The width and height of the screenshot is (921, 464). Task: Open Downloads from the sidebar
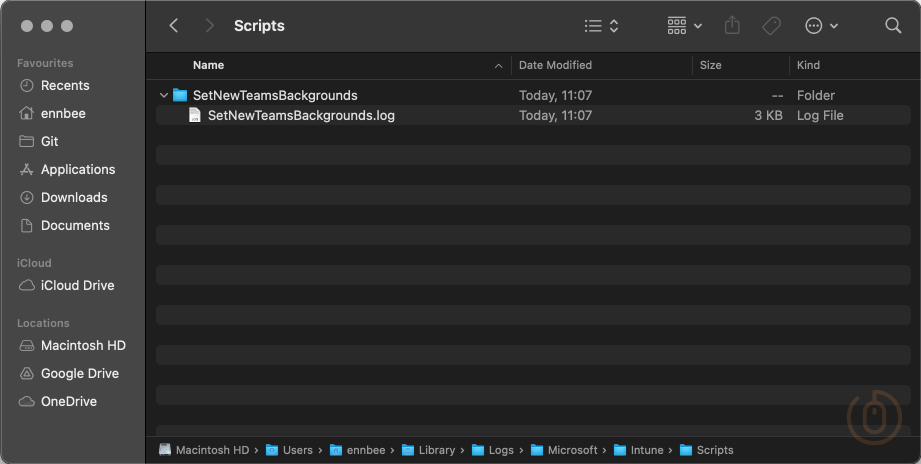(x=74, y=198)
